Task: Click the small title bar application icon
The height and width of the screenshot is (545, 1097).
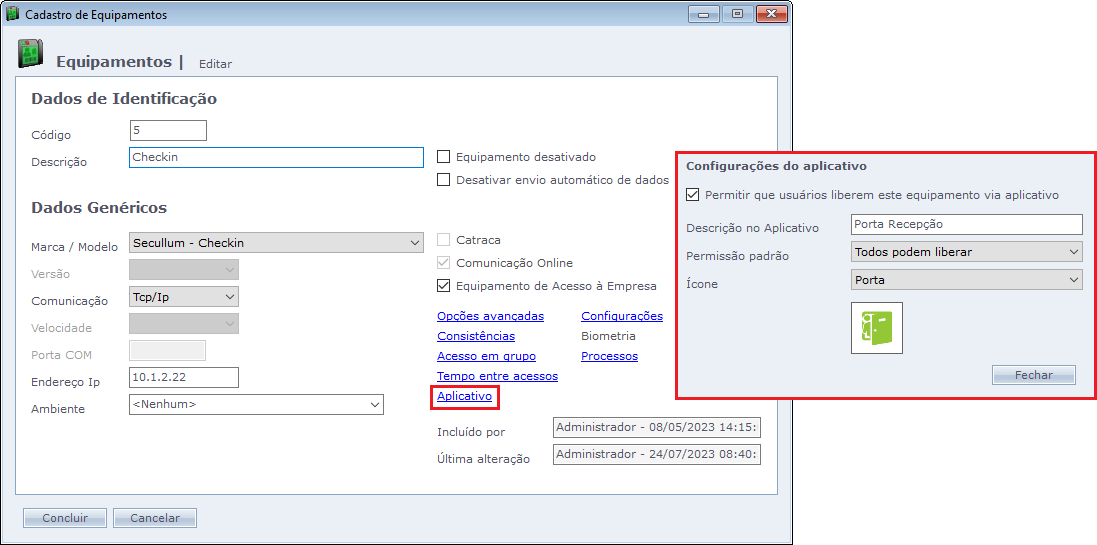Action: click(x=12, y=15)
